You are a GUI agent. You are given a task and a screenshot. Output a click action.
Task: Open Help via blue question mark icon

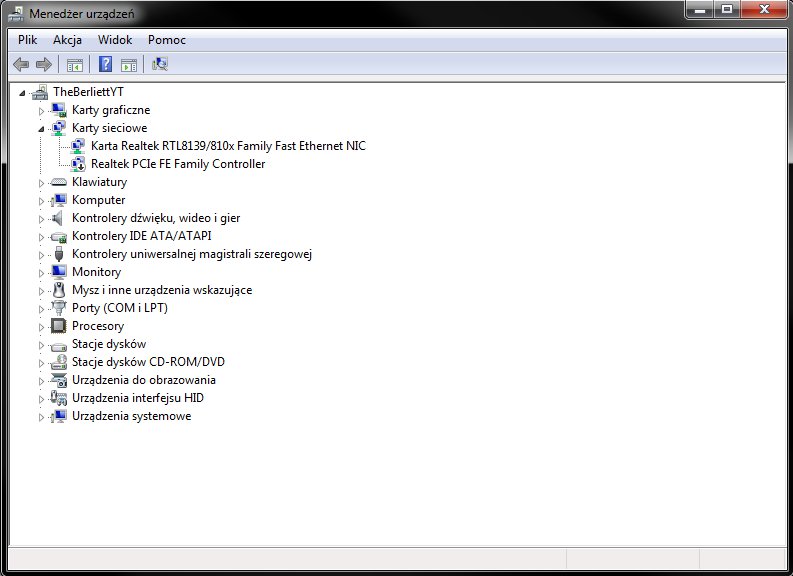coord(105,64)
